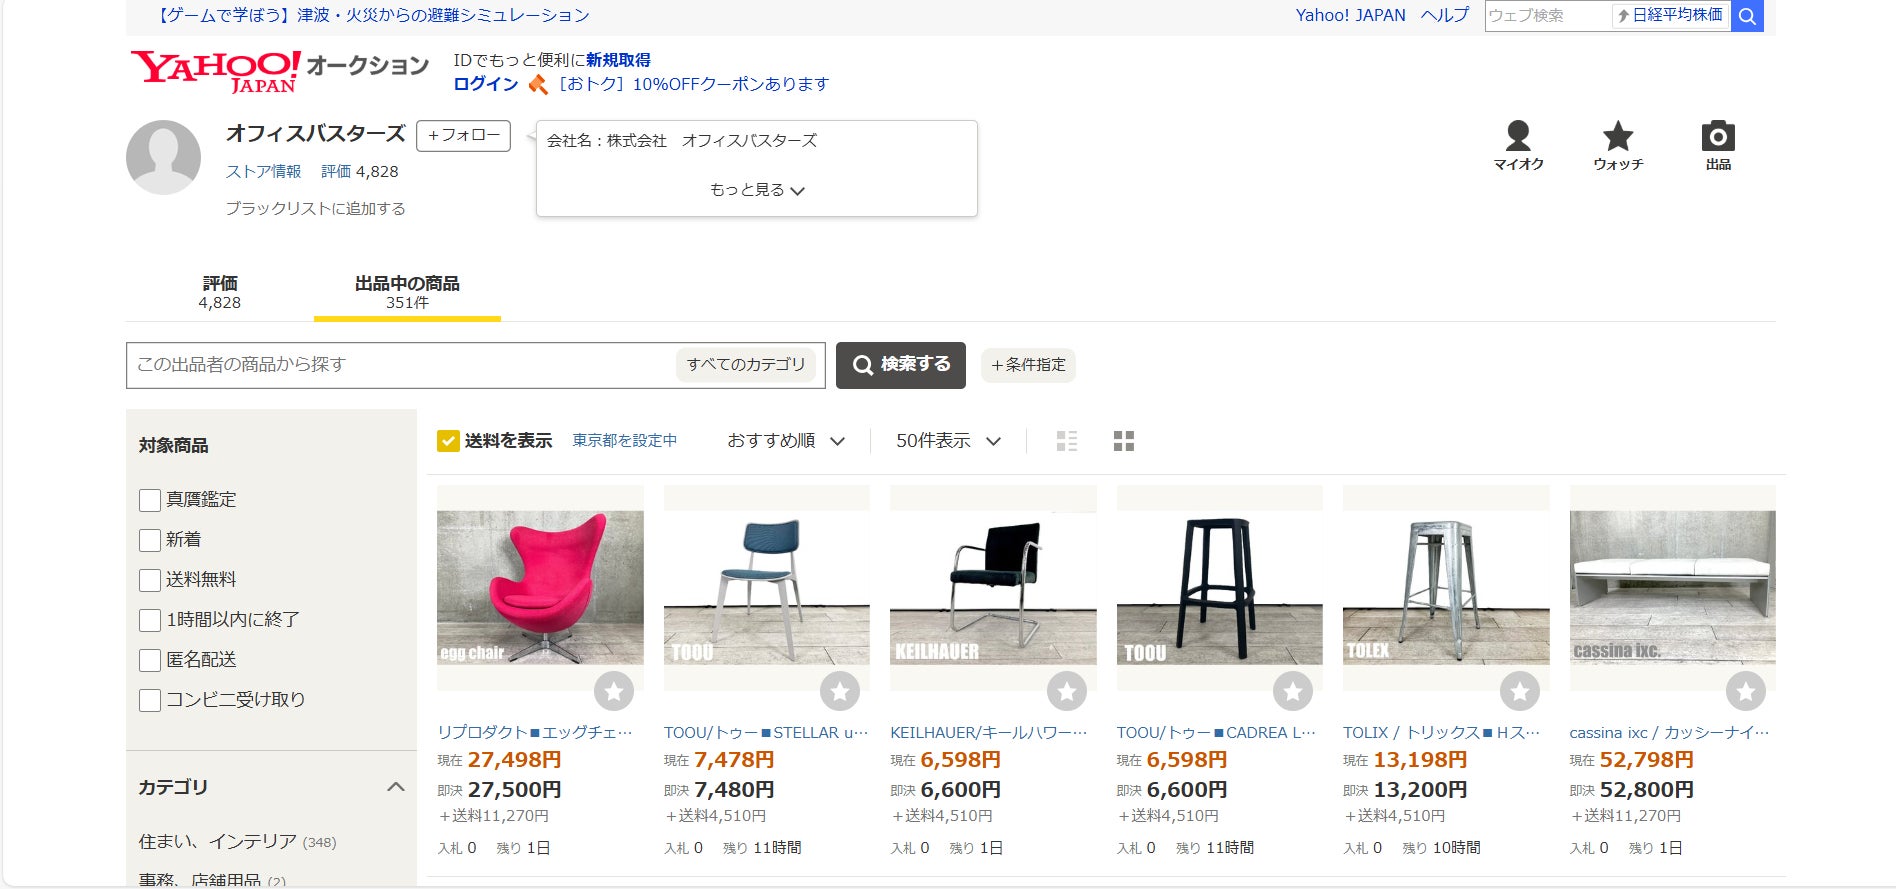Click 東京都を設定中 shipping region link
Viewport: 1896px width, 889px height.
click(x=625, y=441)
